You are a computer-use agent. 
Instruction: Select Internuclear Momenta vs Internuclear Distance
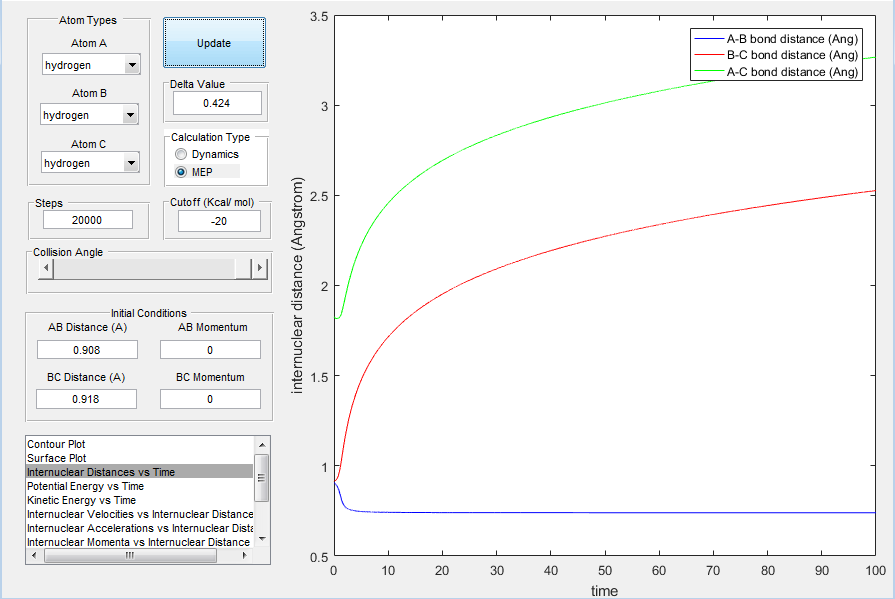point(138,542)
